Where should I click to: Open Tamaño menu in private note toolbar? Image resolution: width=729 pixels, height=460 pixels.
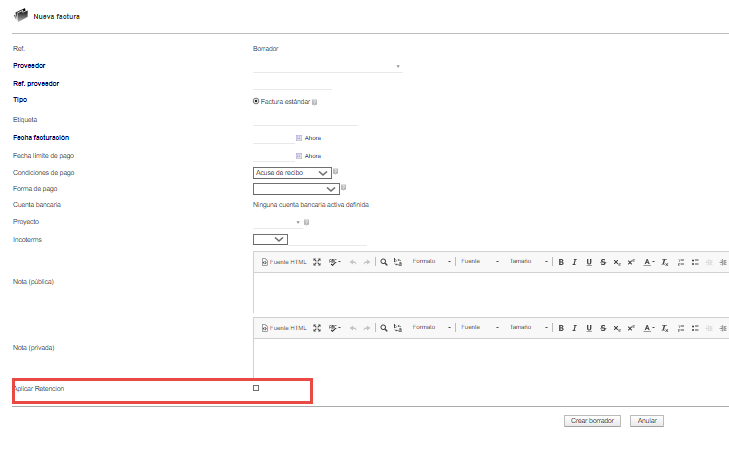[529, 327]
